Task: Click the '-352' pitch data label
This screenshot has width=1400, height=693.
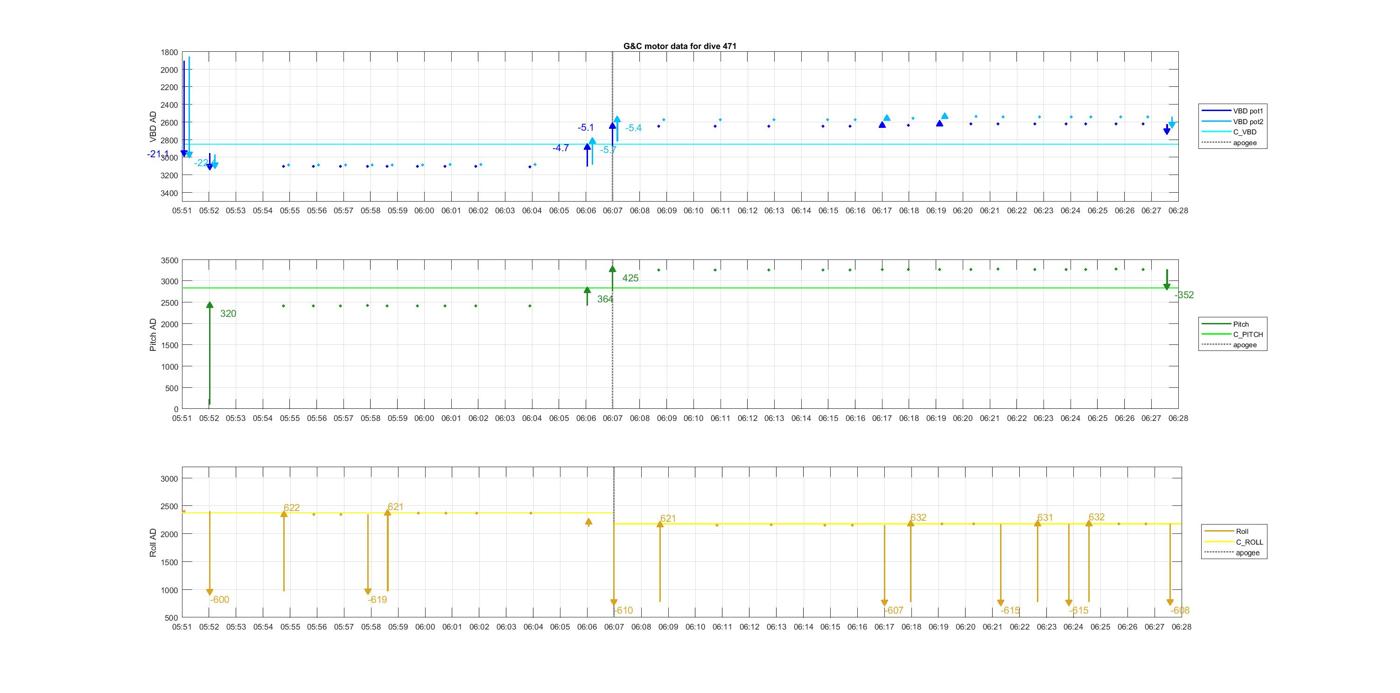Action: click(1184, 295)
